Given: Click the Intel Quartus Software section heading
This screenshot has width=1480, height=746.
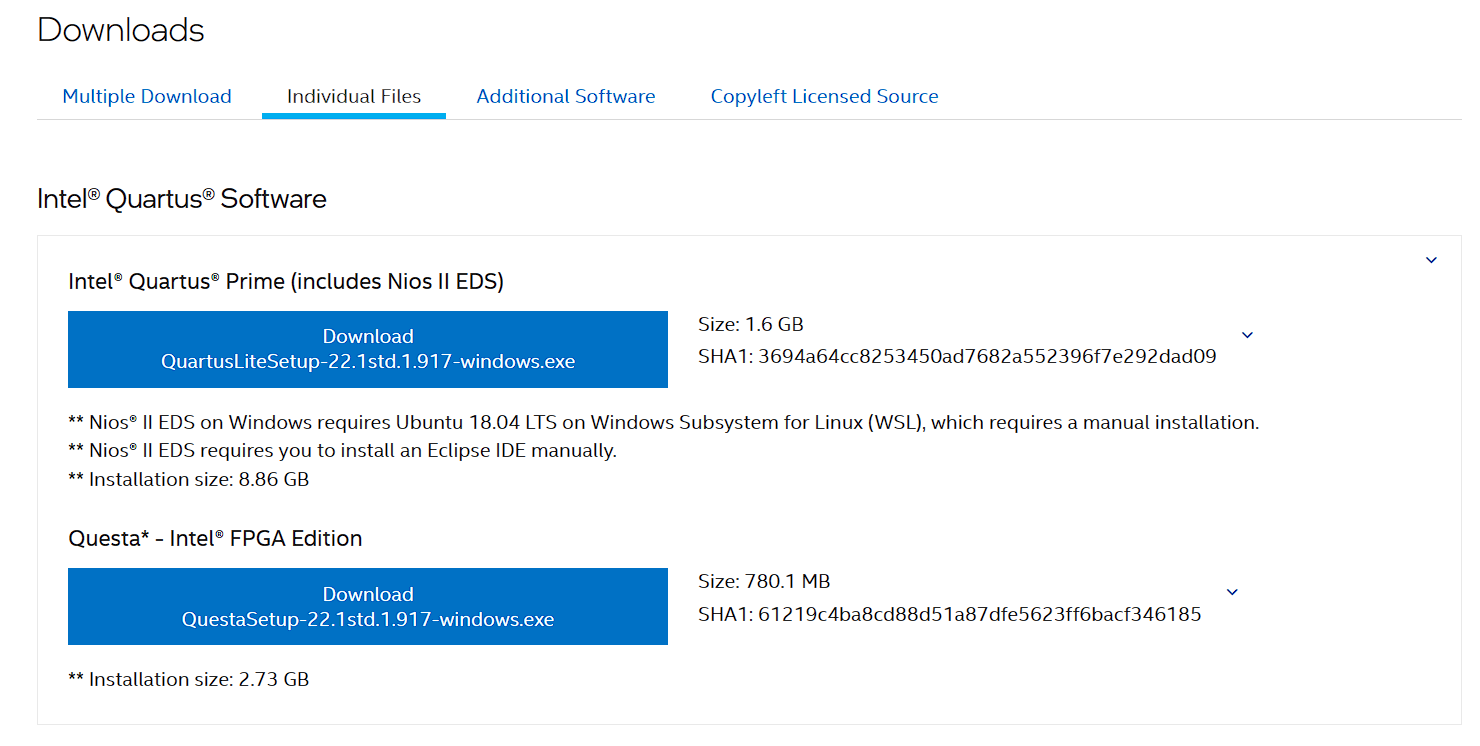Looking at the screenshot, I should coord(181,199).
